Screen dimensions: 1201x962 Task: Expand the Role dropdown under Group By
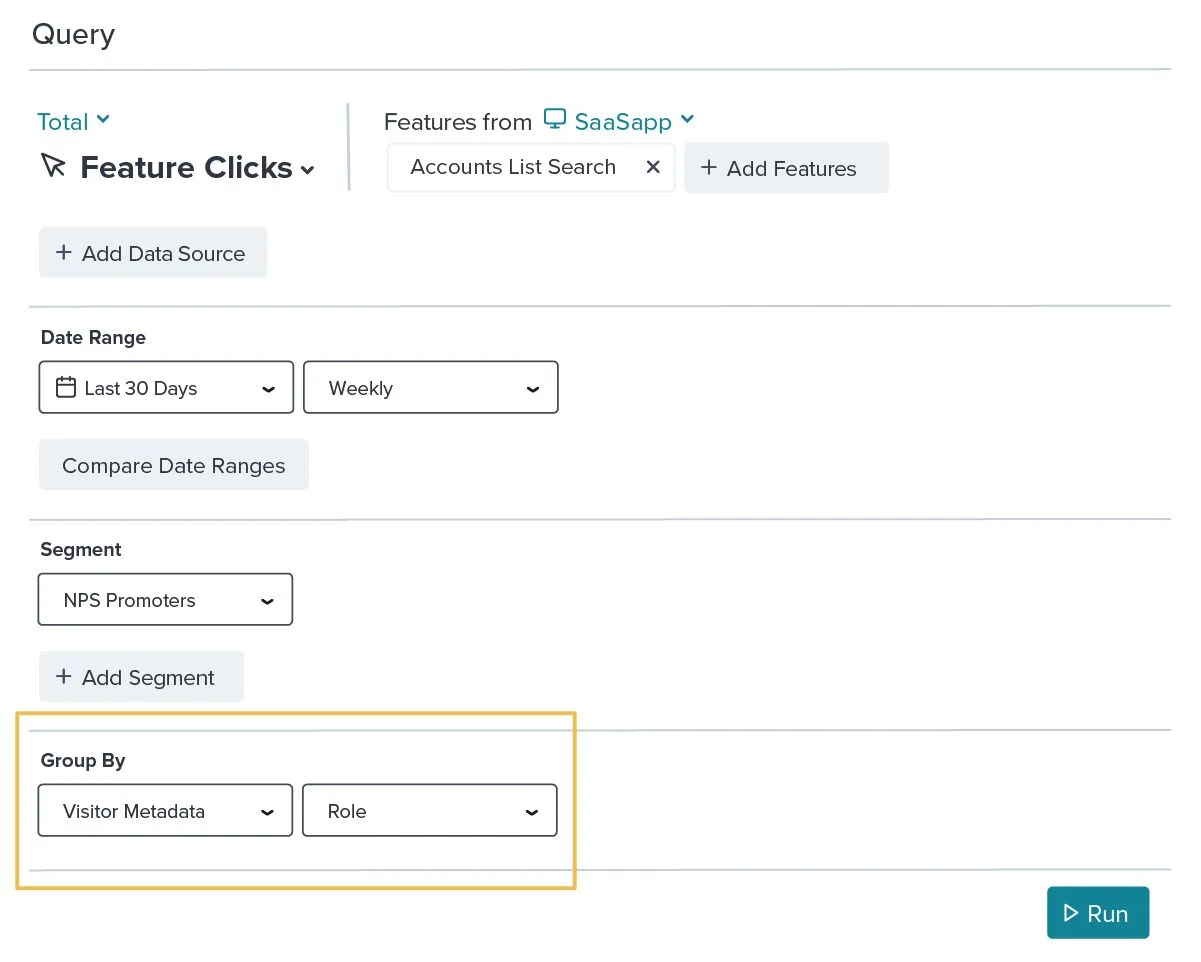click(x=430, y=811)
